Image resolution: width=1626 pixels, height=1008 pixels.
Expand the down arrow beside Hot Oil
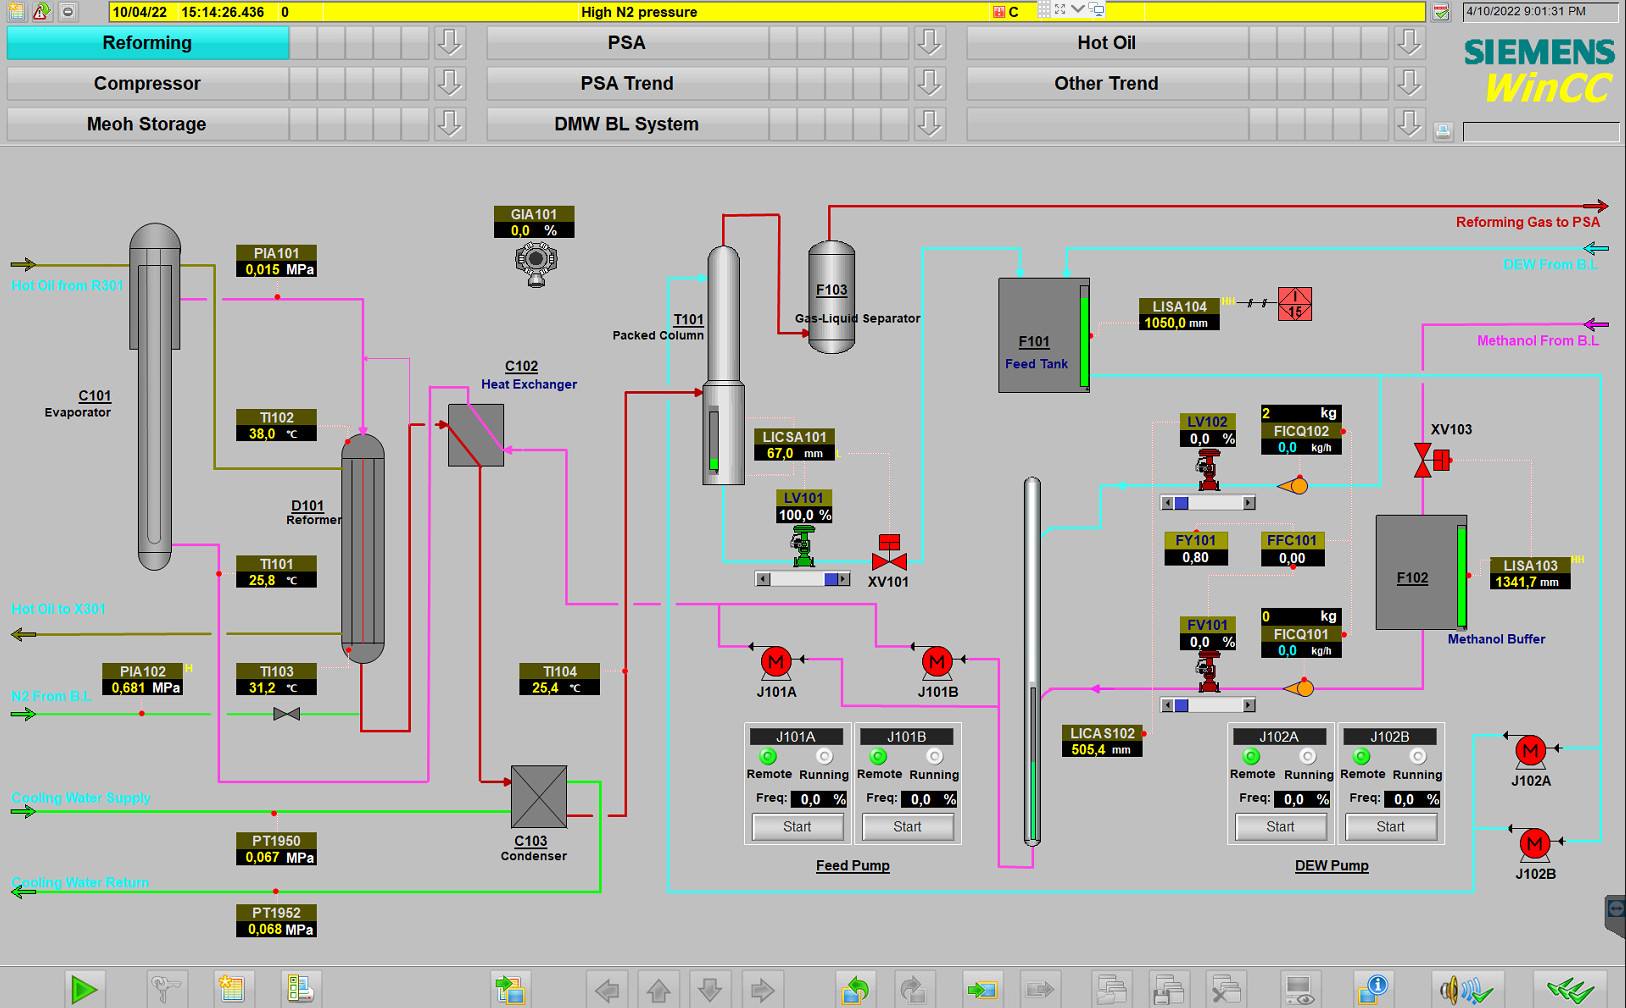1410,43
